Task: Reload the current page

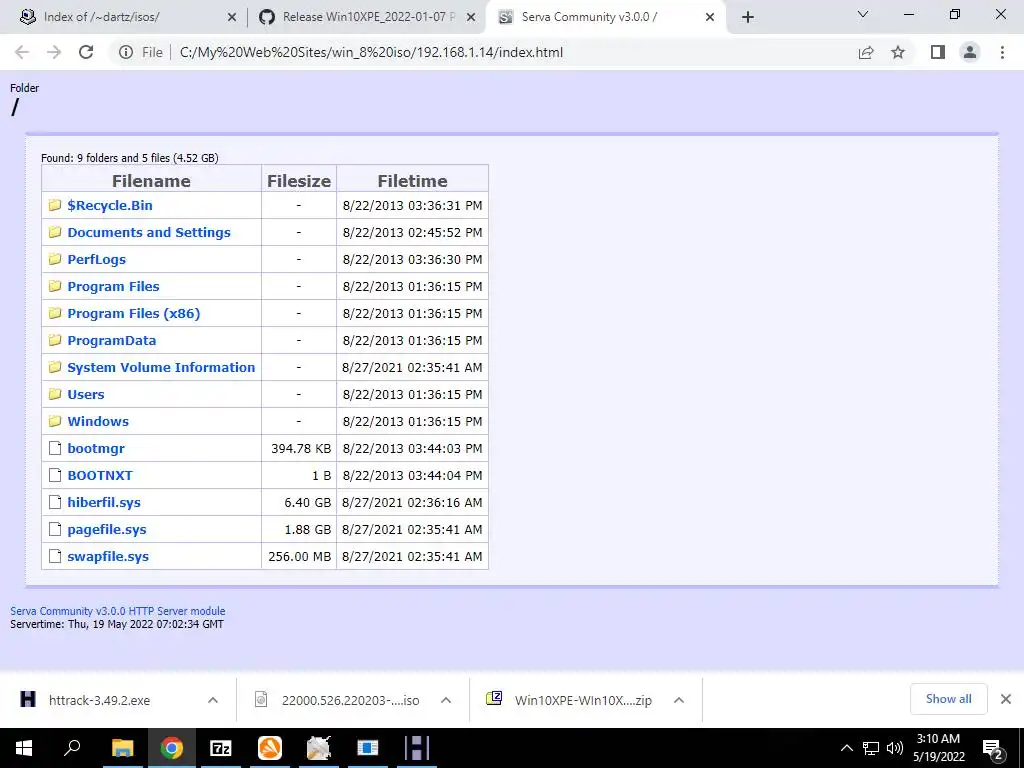Action: point(86,52)
